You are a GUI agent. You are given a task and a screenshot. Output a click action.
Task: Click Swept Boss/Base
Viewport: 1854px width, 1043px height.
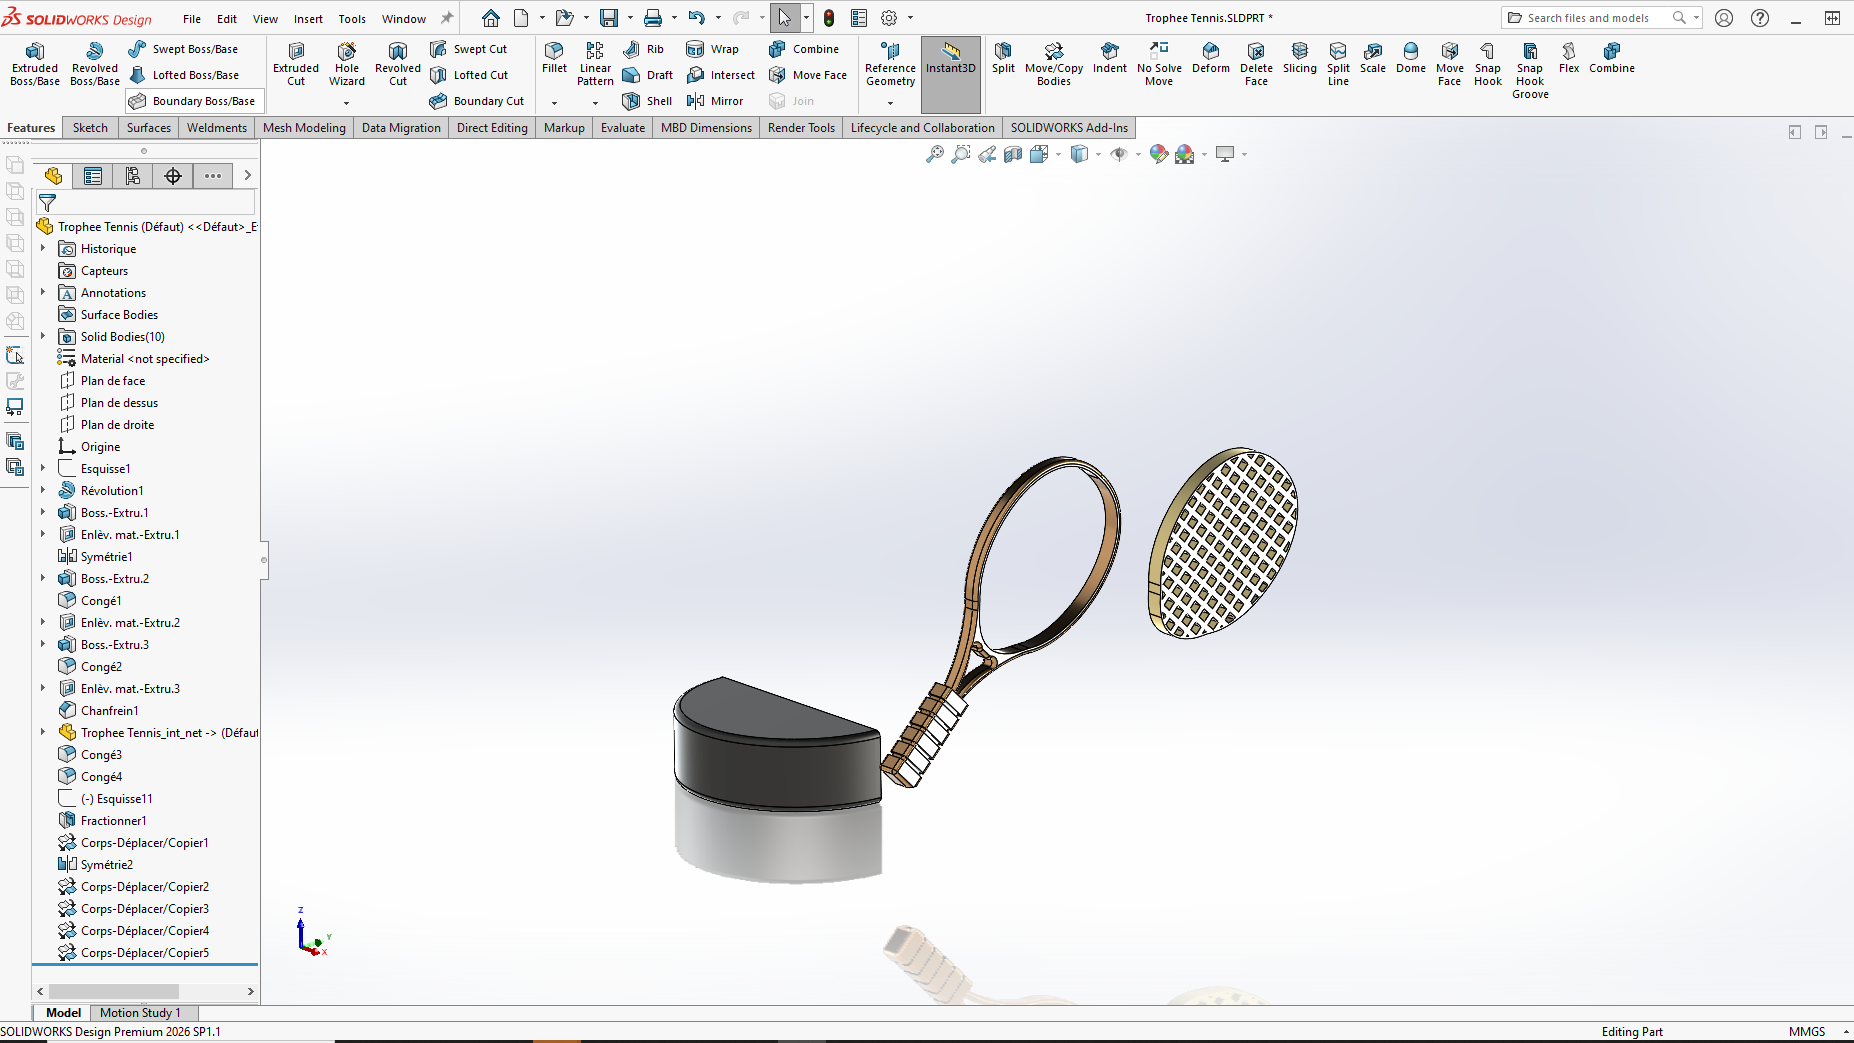(183, 49)
